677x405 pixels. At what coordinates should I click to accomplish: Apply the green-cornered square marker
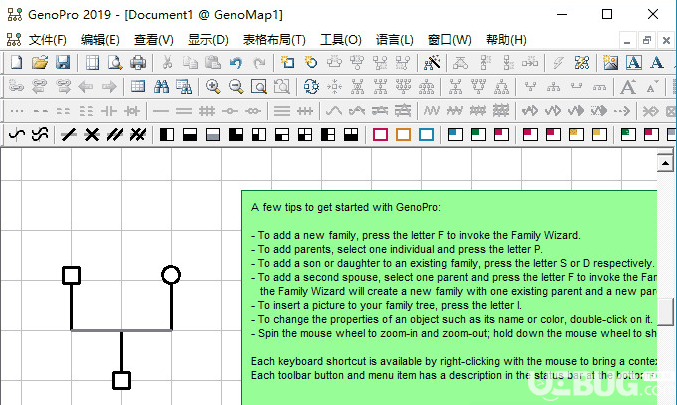pyautogui.click(x=478, y=135)
